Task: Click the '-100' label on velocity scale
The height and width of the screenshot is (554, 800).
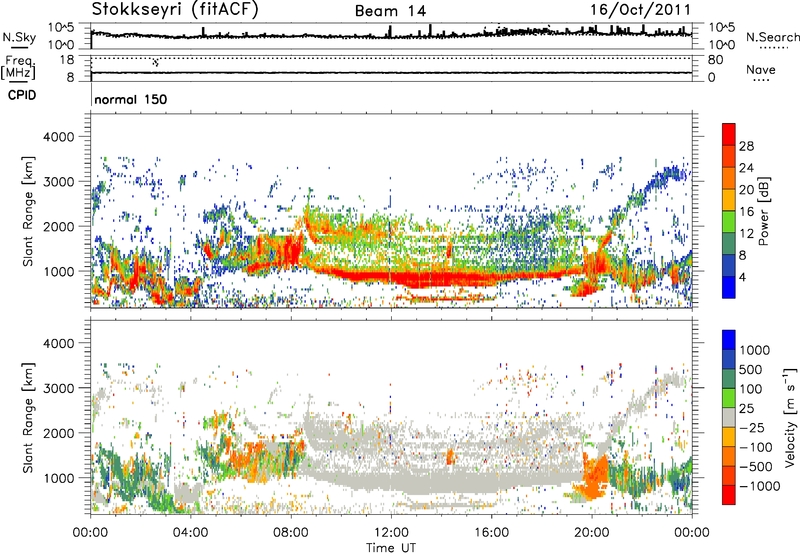Action: (755, 447)
